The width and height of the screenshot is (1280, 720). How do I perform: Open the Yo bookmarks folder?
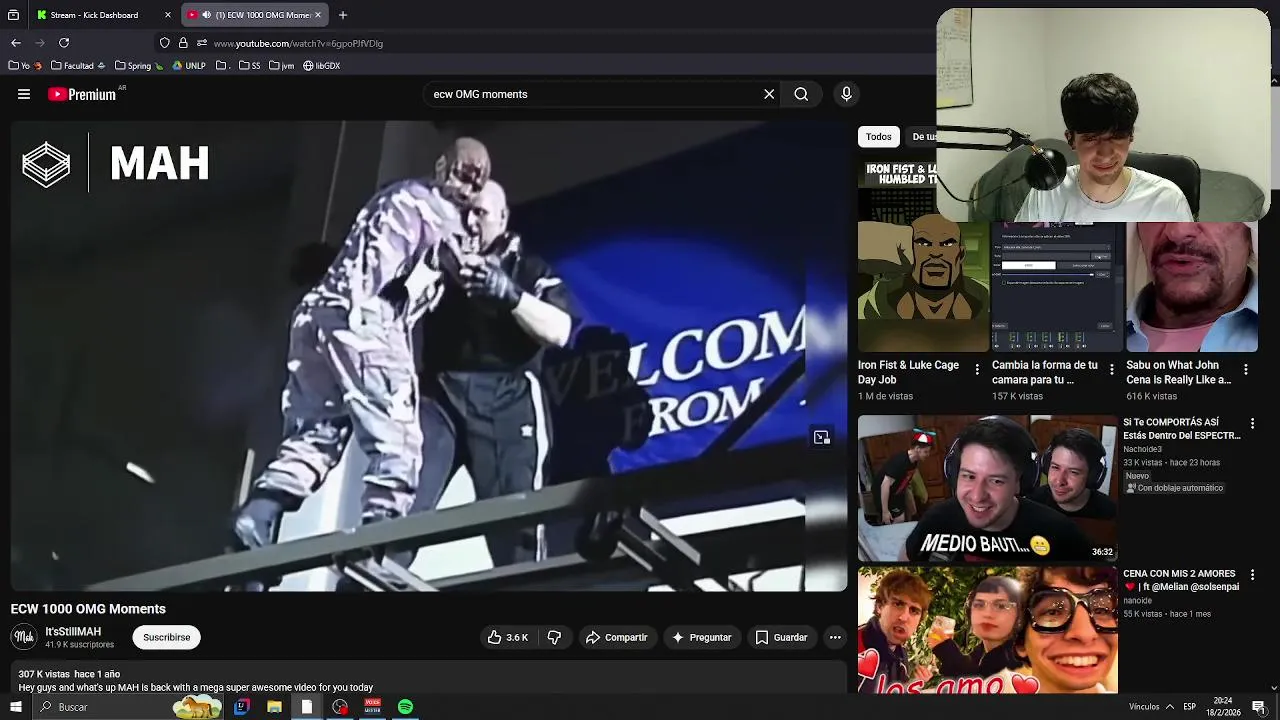point(25,66)
